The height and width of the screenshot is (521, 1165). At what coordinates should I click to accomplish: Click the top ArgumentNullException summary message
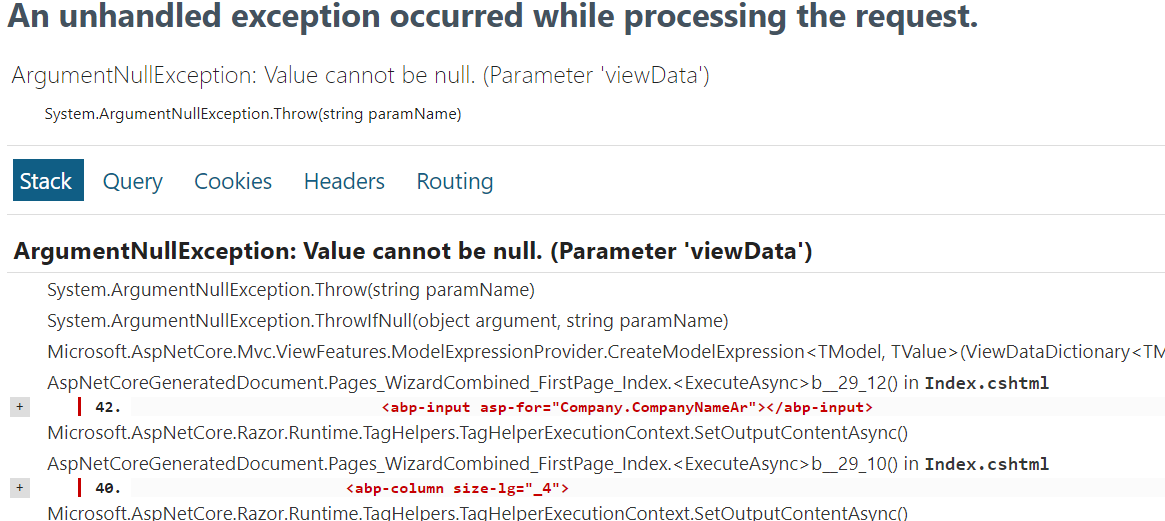point(360,75)
